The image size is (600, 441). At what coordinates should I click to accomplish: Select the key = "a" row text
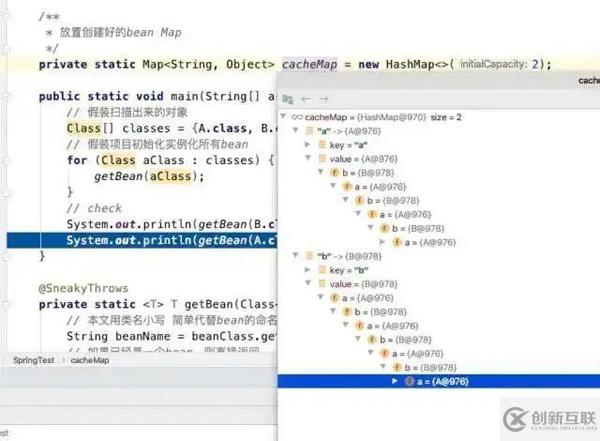[x=348, y=145]
